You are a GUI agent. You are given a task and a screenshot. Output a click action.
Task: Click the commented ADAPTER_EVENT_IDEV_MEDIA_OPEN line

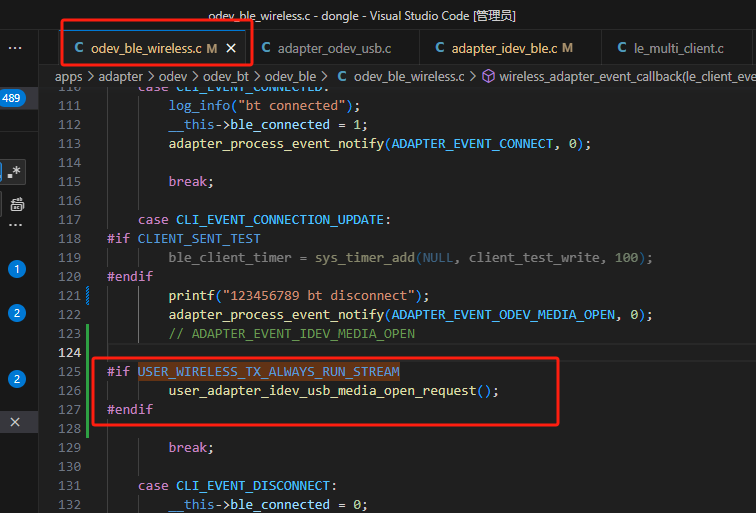(x=292, y=334)
